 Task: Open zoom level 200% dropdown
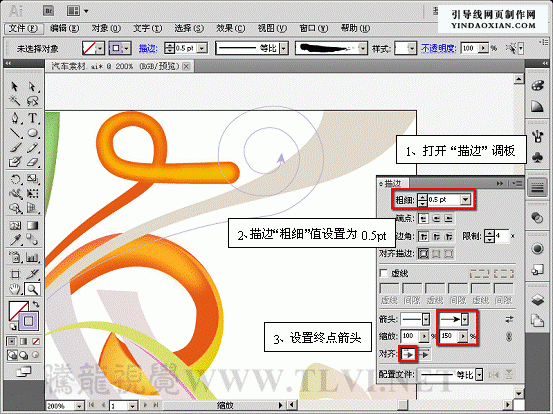click(80, 406)
